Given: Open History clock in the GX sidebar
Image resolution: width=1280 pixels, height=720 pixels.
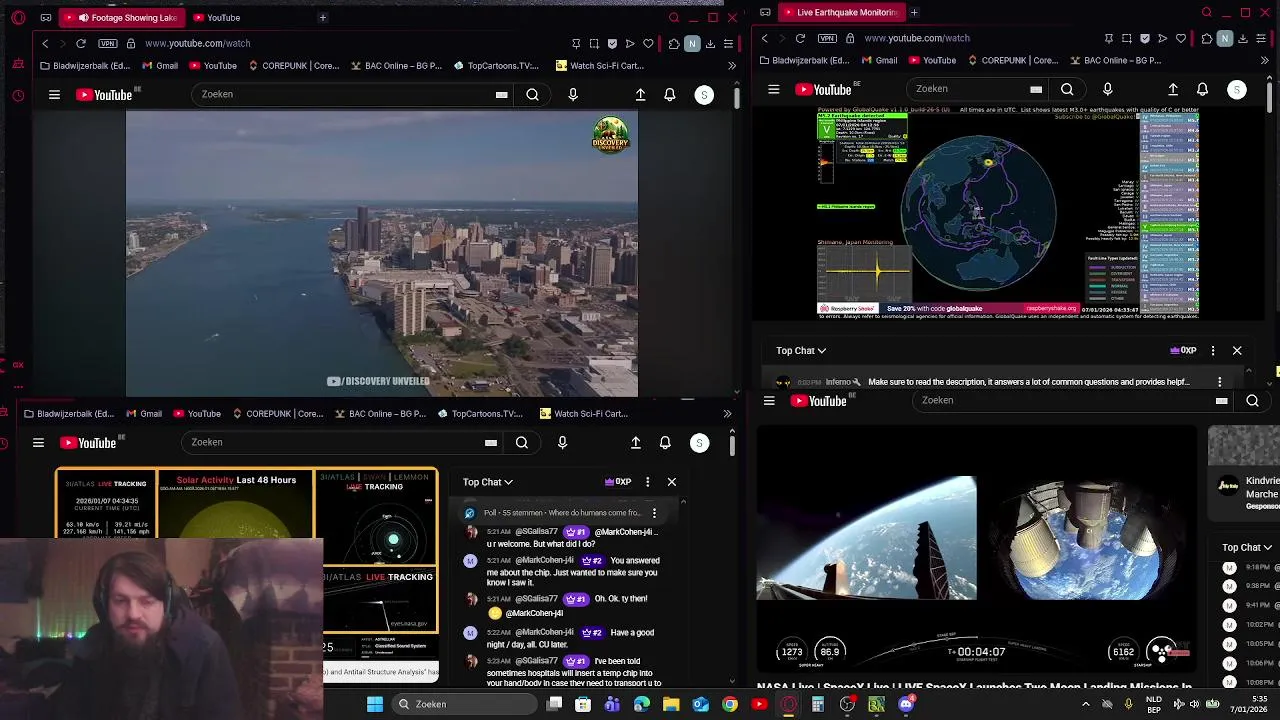Looking at the screenshot, I should point(18,96).
